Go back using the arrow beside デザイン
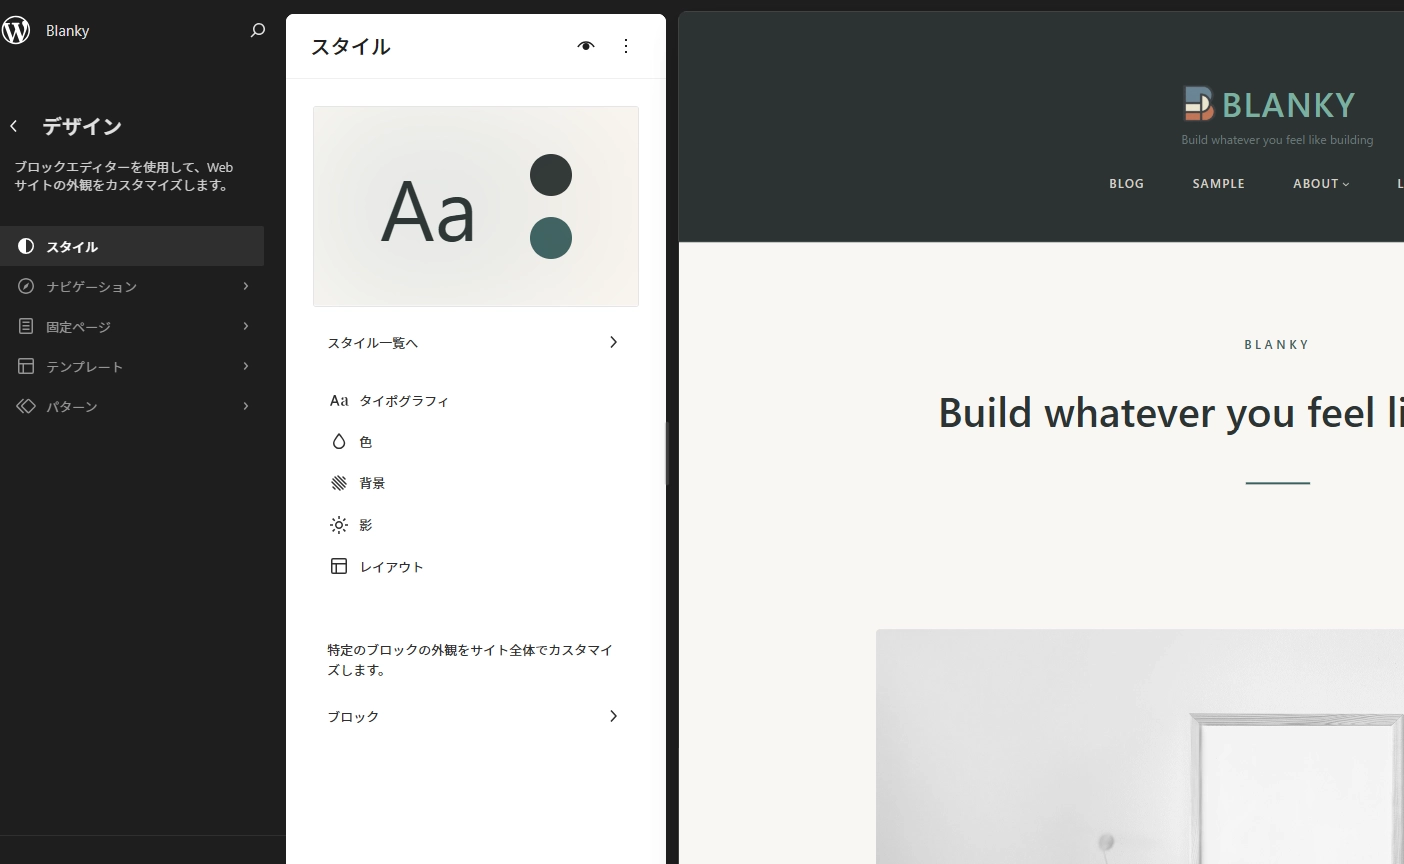 [14, 126]
